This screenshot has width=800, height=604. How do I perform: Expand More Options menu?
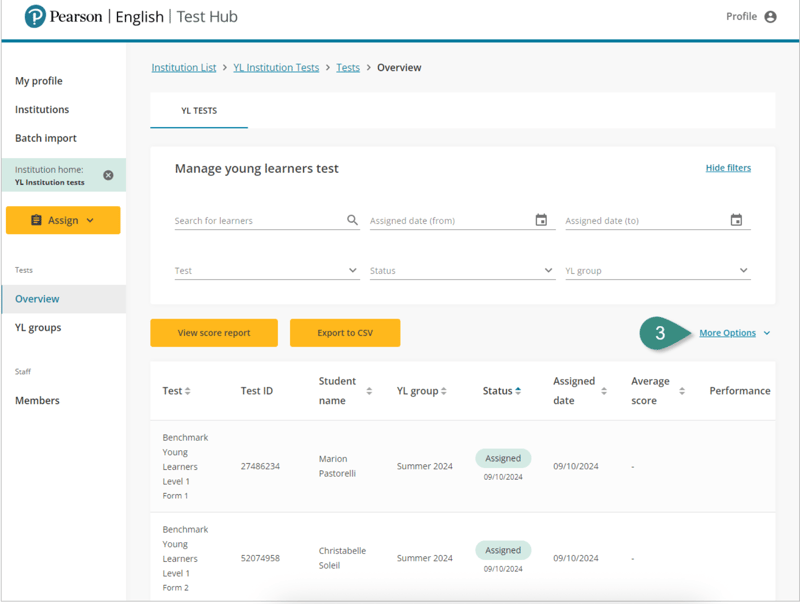point(734,333)
